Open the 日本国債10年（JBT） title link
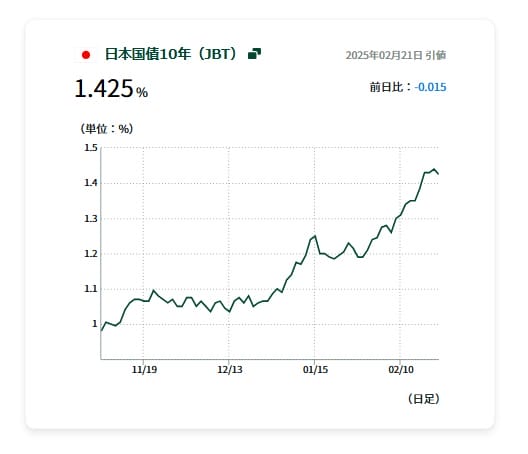The image size is (528, 454). tap(171, 54)
